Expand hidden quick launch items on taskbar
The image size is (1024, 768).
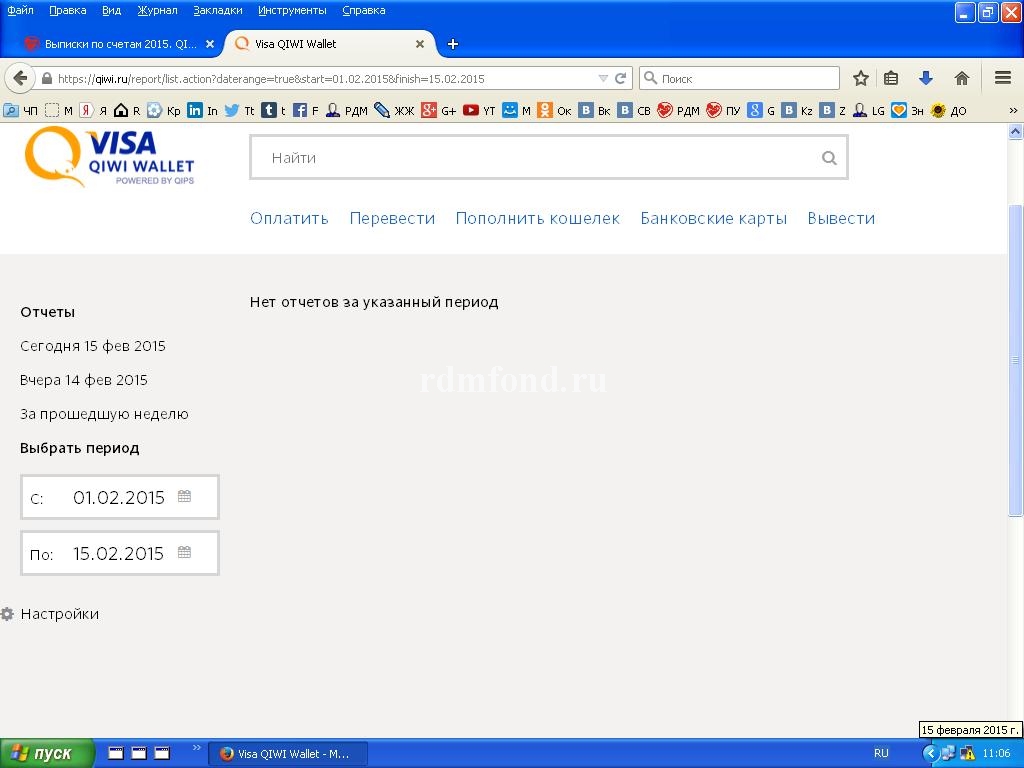(x=197, y=747)
